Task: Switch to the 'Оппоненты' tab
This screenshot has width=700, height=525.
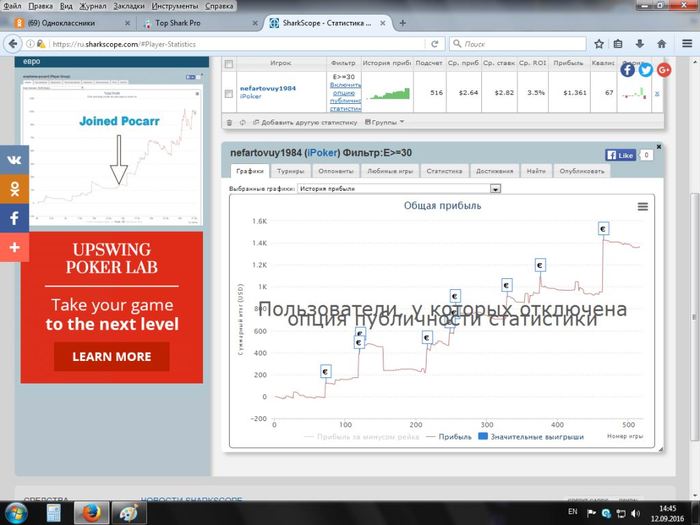Action: click(x=336, y=171)
